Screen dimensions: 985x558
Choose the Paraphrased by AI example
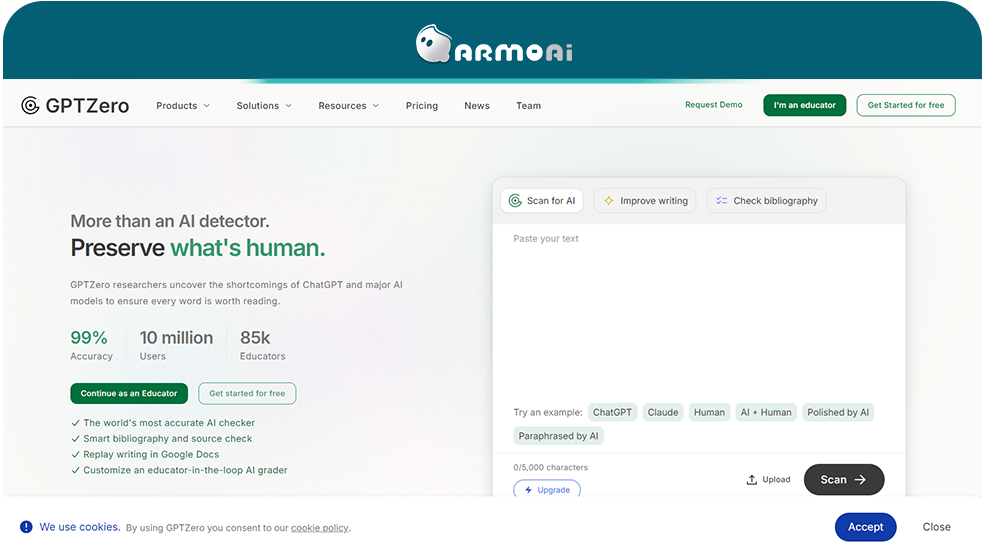(x=559, y=436)
